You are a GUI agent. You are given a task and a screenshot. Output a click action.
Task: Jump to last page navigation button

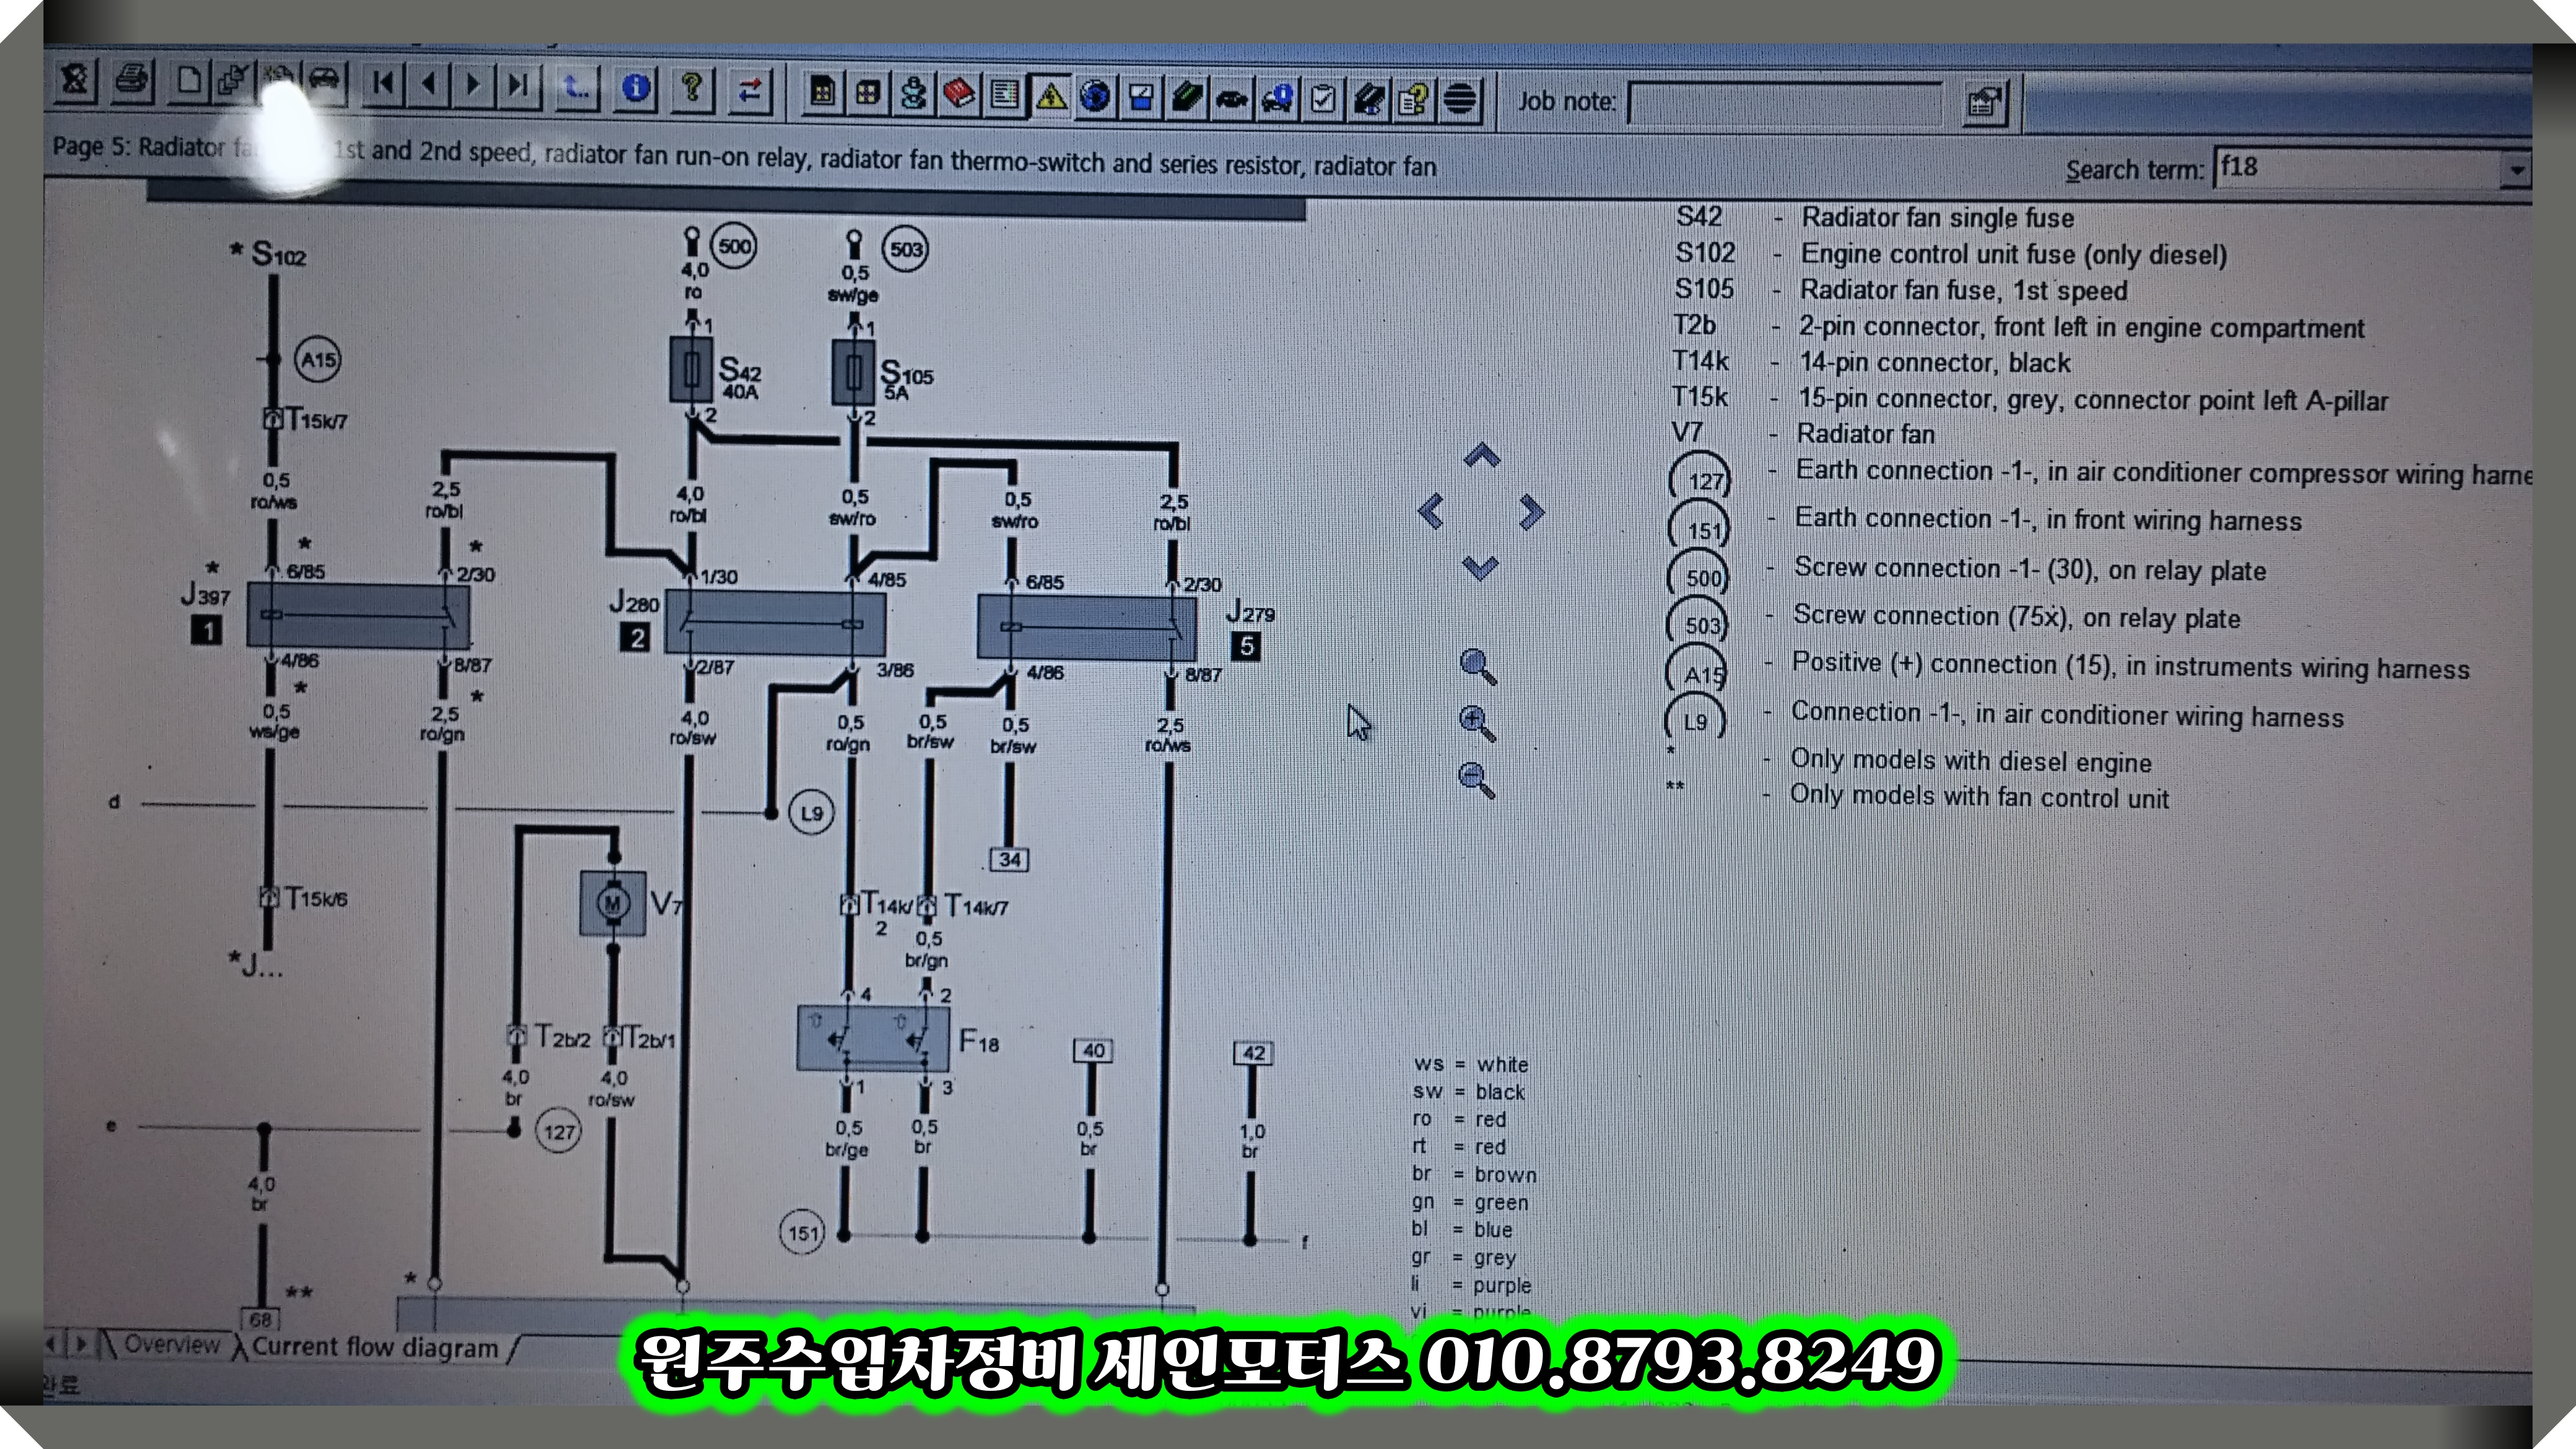(517, 86)
